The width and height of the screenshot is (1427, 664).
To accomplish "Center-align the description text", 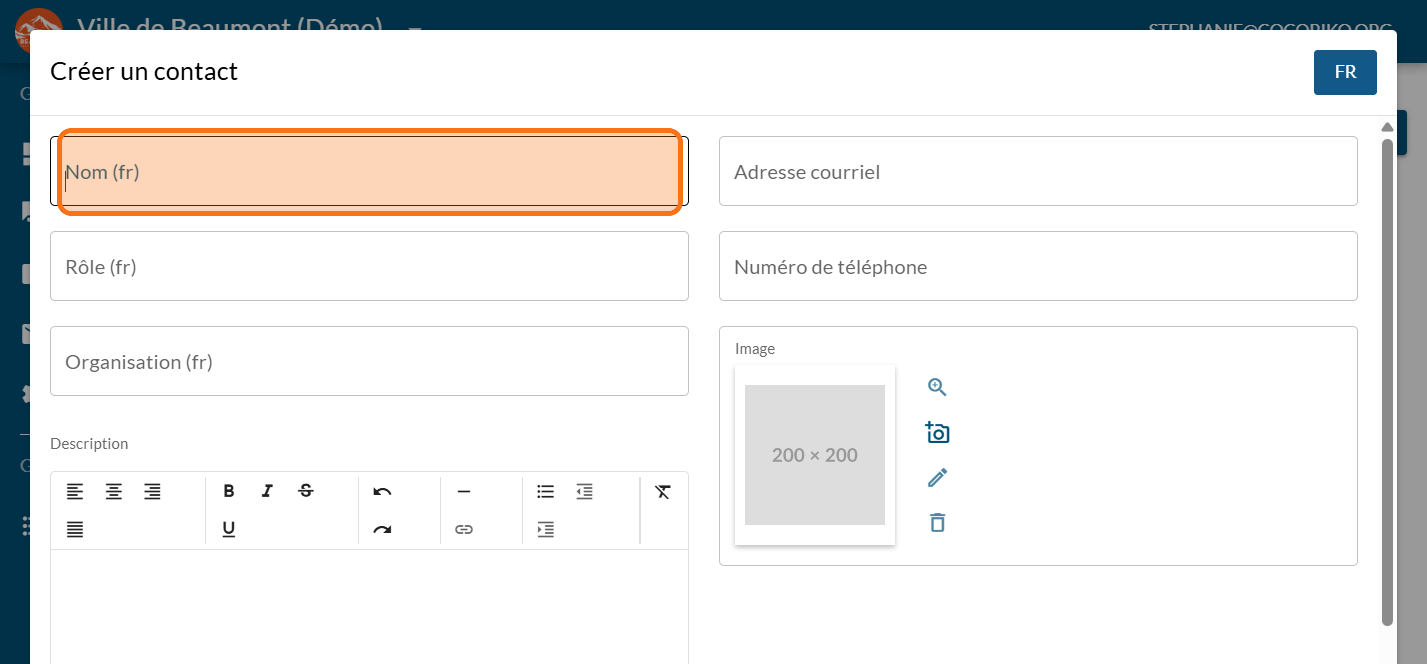I will (114, 491).
